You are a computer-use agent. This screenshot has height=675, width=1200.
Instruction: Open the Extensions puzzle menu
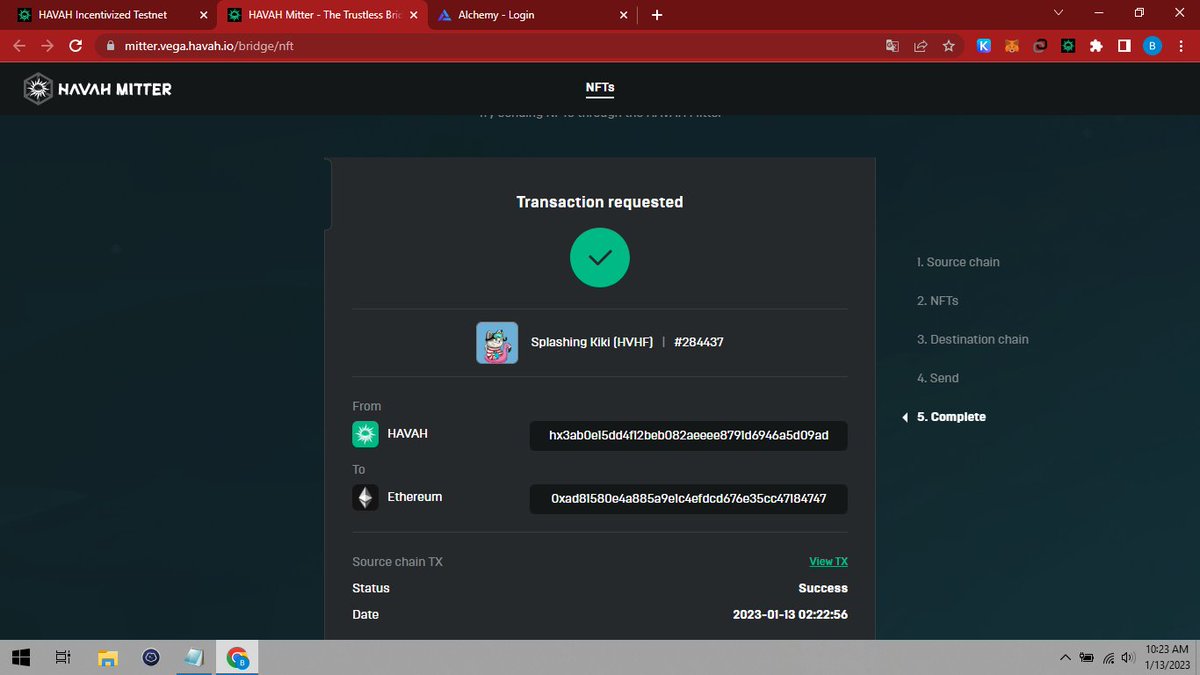[1096, 46]
